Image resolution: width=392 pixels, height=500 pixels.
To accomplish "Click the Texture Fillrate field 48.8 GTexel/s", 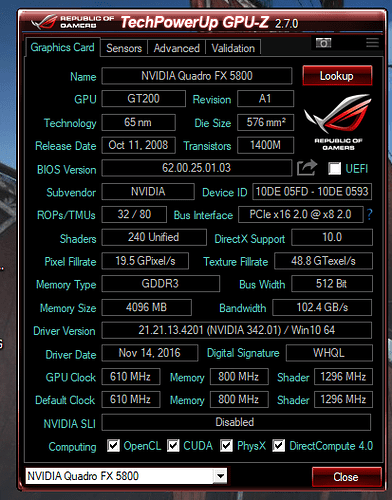I will click(x=323, y=261).
